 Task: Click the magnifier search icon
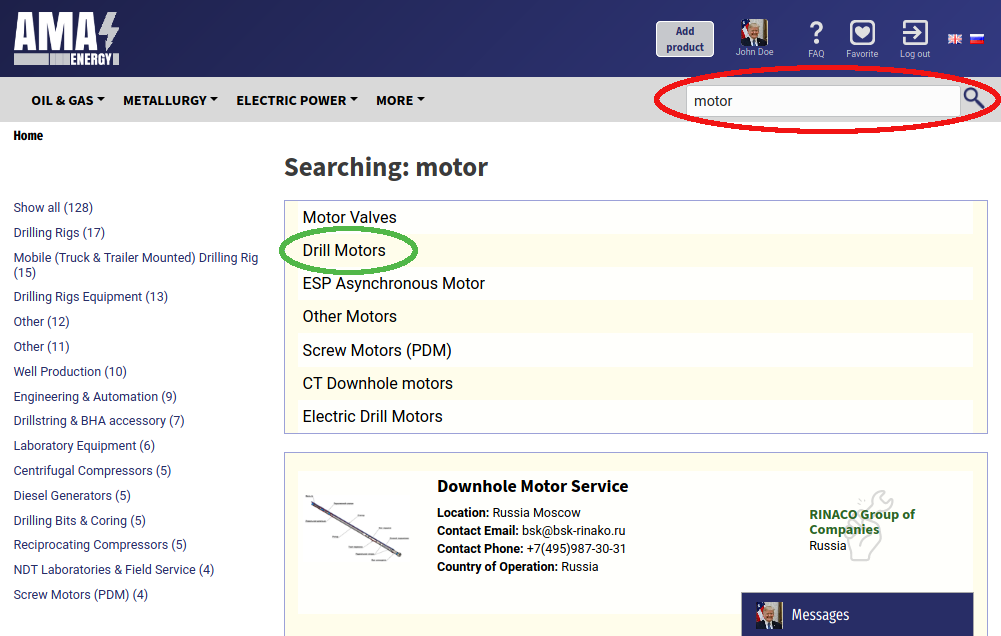[974, 99]
